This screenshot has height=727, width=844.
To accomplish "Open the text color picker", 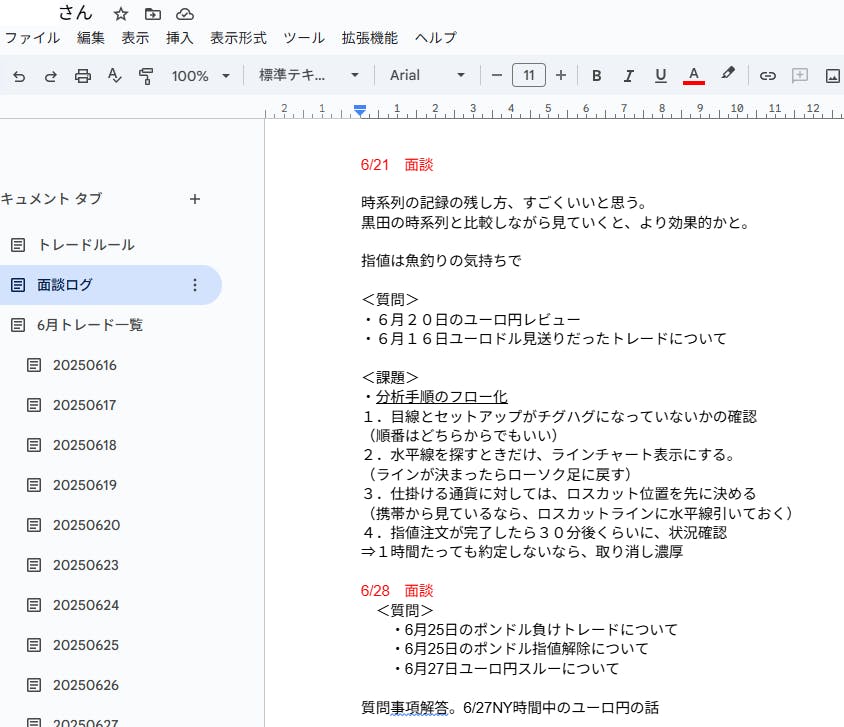I will [693, 75].
